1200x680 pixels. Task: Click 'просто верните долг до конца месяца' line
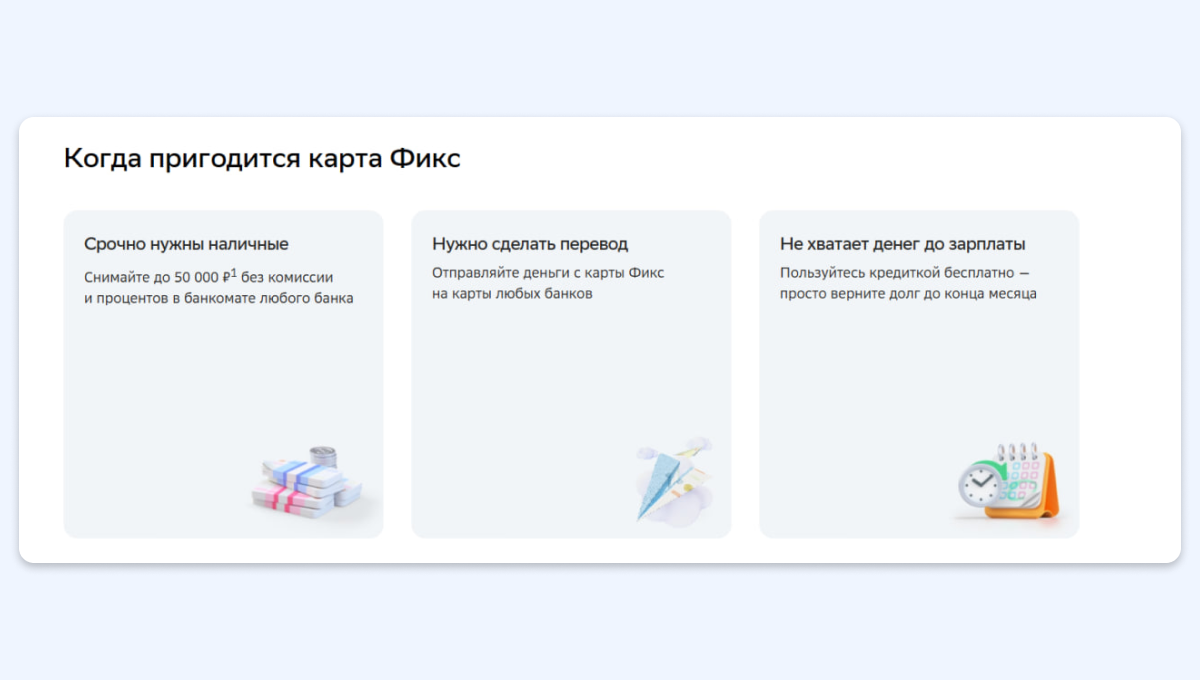[908, 294]
